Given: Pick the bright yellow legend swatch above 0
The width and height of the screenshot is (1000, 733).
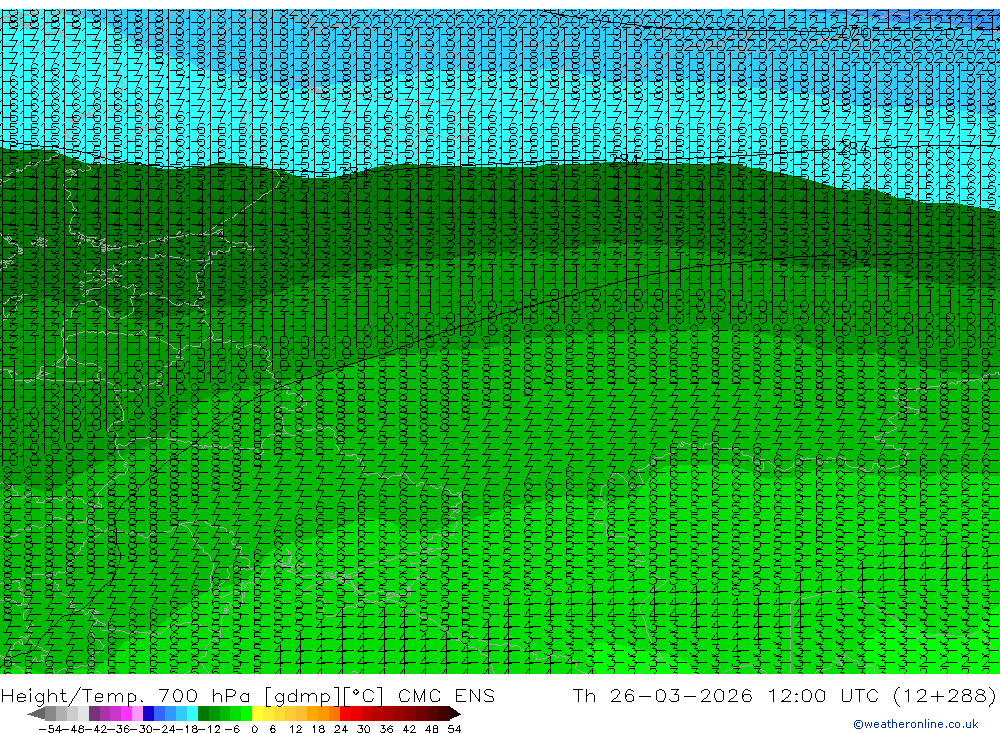Looking at the screenshot, I should 258,713.
